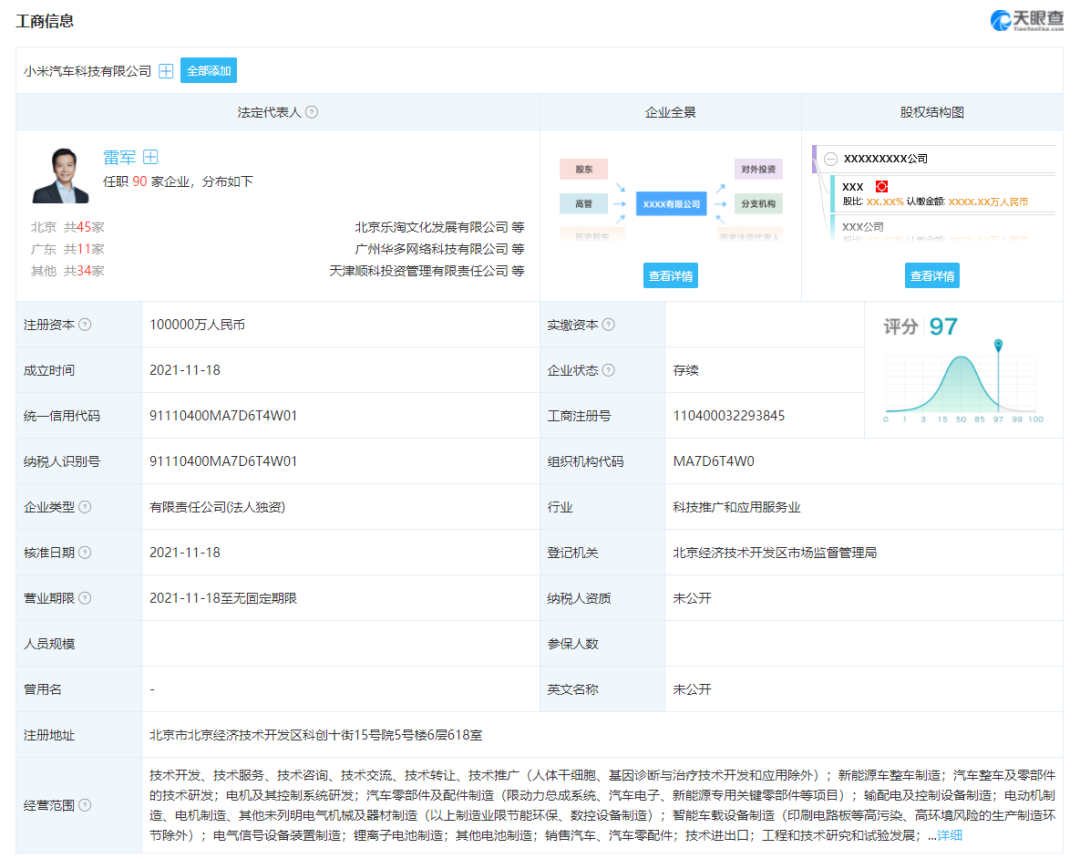Screen dimensions: 1080x859
Task: Click the help icon next to 注册资本
Action: 85,324
